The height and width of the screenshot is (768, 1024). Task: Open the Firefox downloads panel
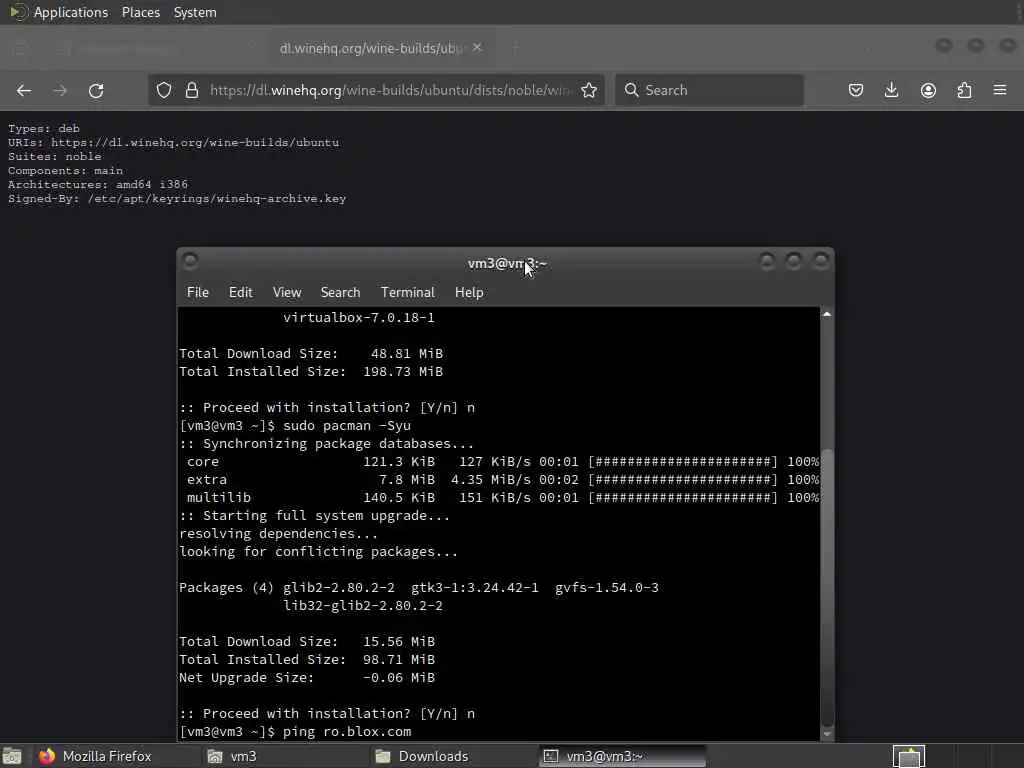pos(891,90)
